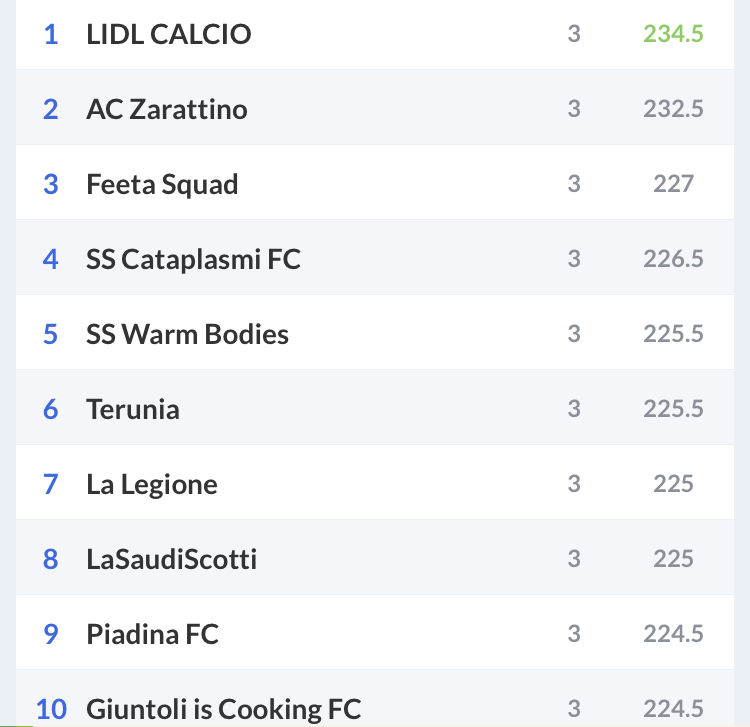The height and width of the screenshot is (727, 750).
Task: Click the 226.5 score value
Action: [x=673, y=259]
